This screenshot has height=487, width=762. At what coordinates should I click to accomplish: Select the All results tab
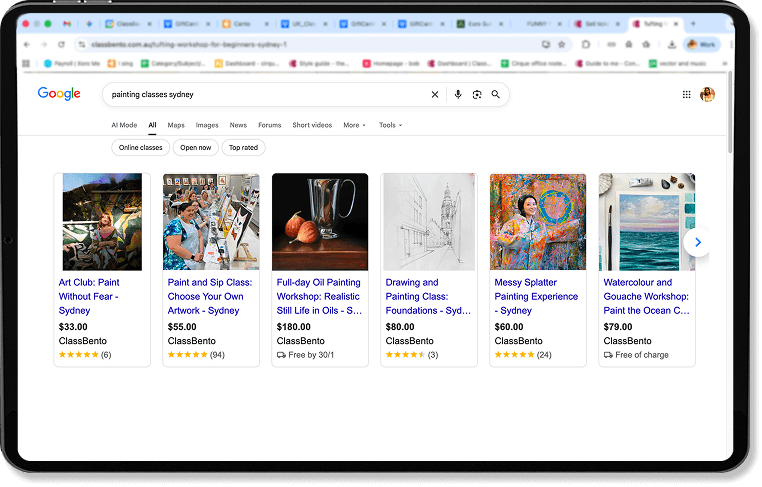(x=152, y=125)
